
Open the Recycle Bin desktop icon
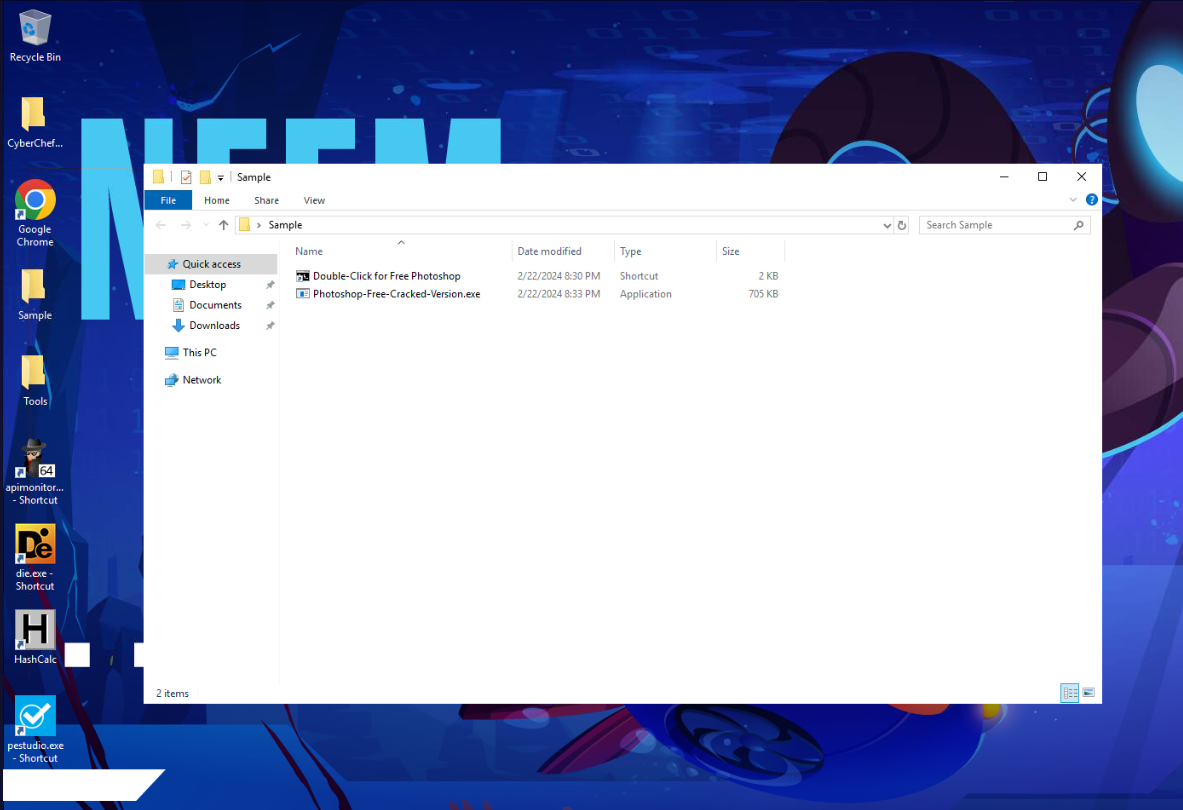35,35
